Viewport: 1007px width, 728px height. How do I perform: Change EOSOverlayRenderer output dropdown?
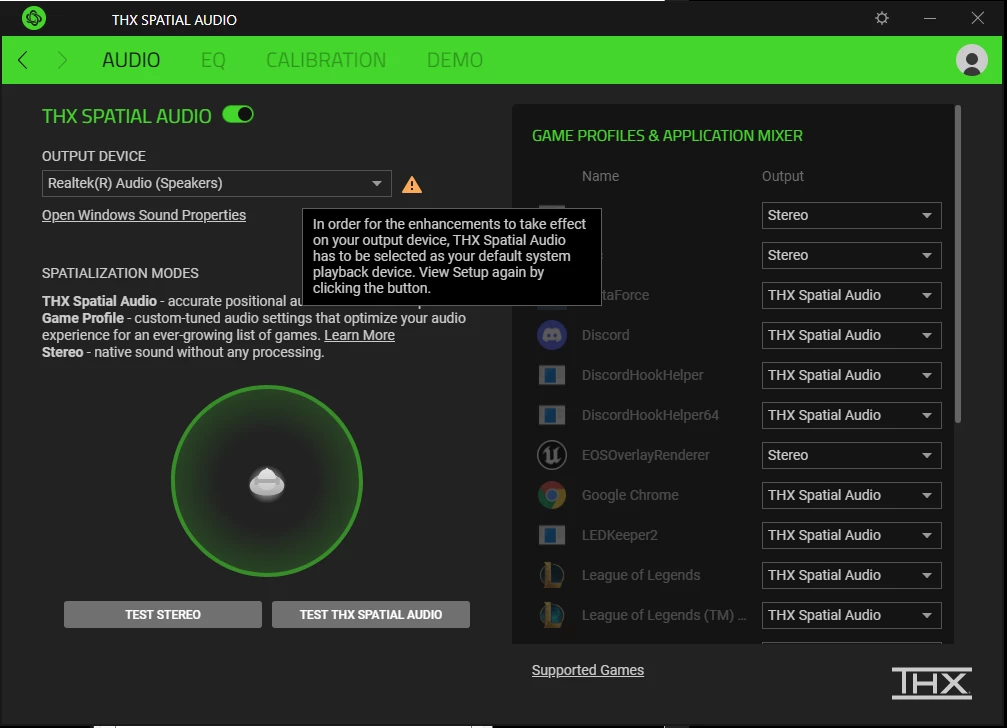(852, 455)
